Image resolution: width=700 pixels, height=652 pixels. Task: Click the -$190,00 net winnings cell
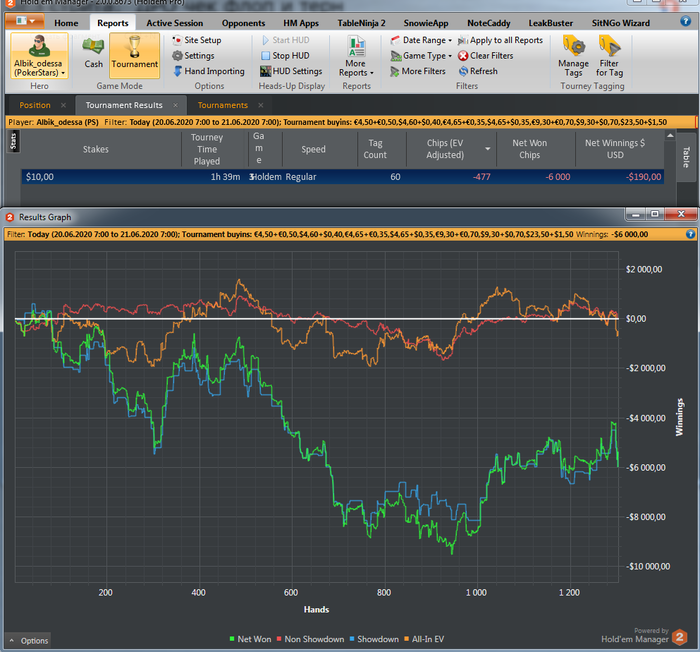tap(643, 177)
